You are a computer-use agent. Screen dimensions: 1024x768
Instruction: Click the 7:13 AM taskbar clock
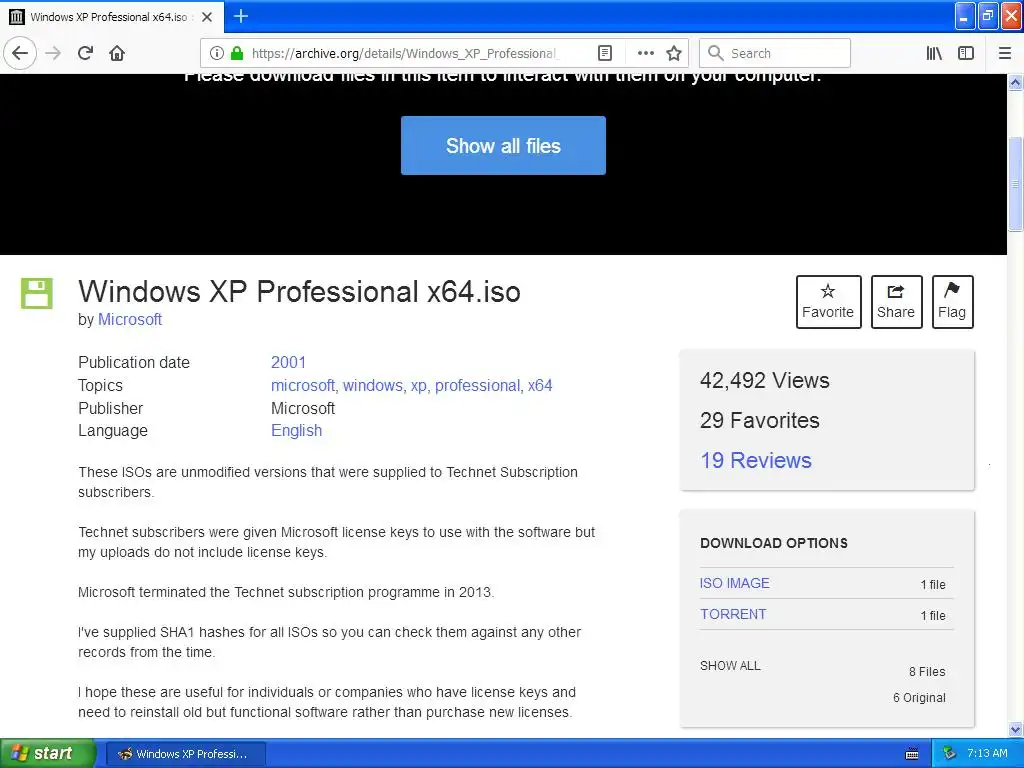(987, 753)
